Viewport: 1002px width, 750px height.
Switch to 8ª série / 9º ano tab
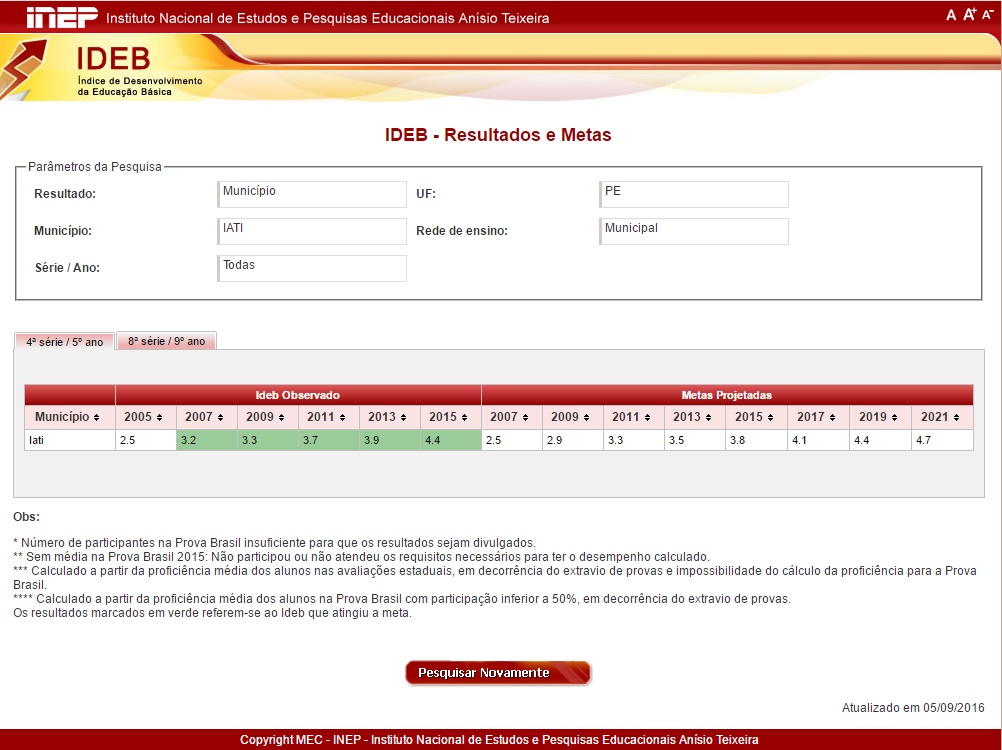point(167,341)
